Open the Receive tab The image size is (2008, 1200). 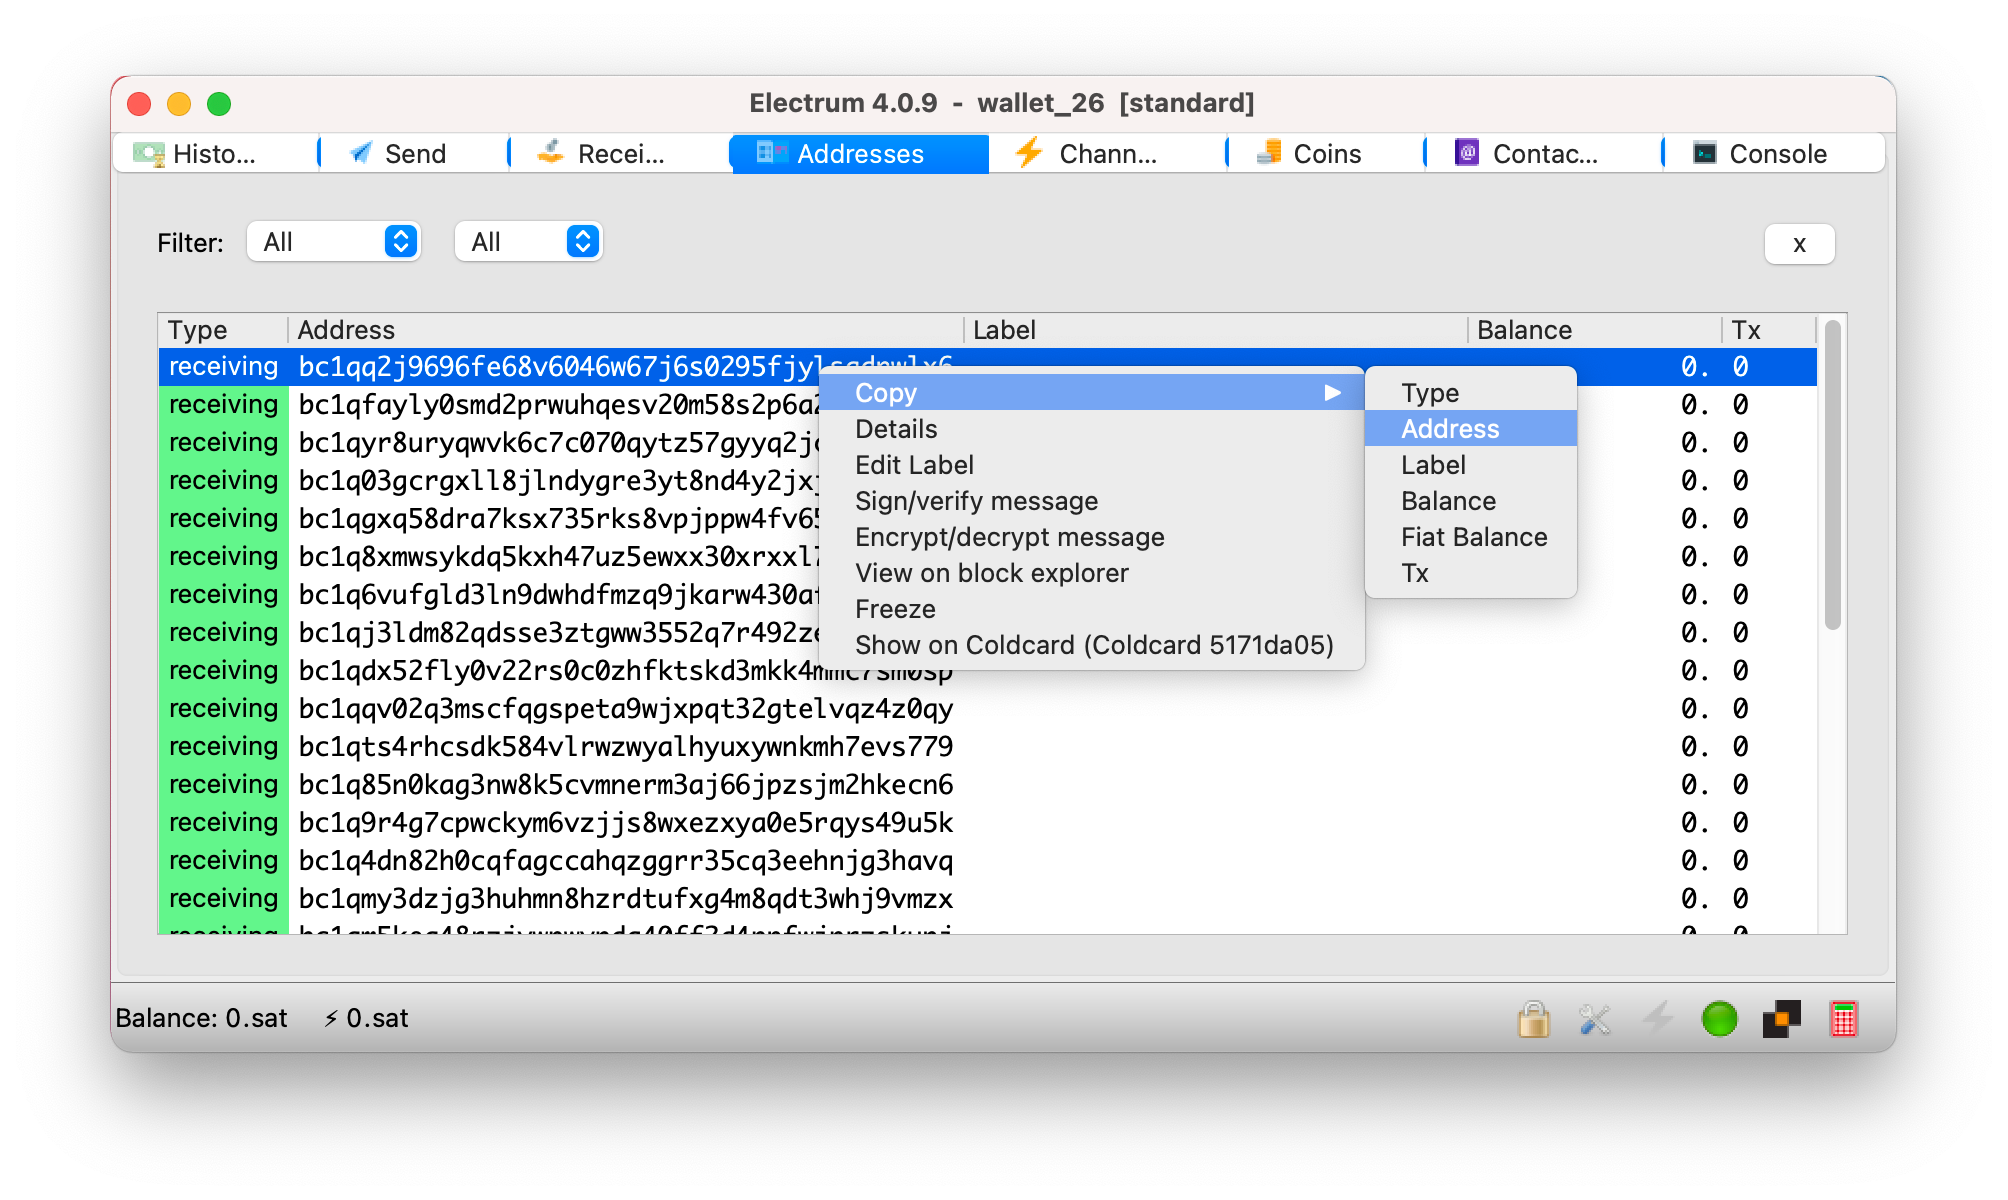(620, 154)
